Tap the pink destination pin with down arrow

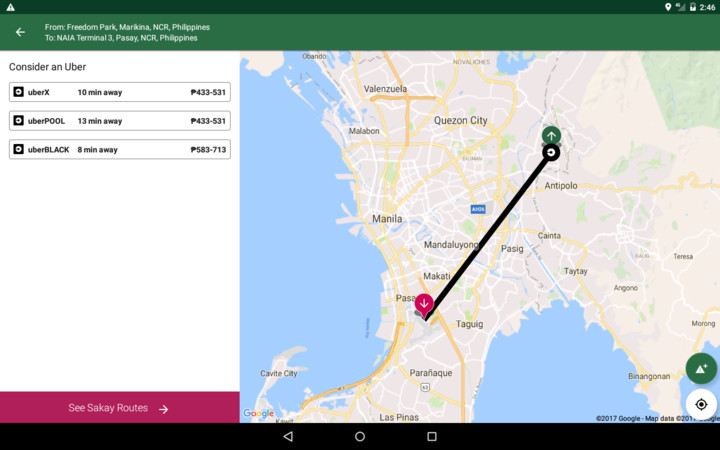pyautogui.click(x=424, y=305)
